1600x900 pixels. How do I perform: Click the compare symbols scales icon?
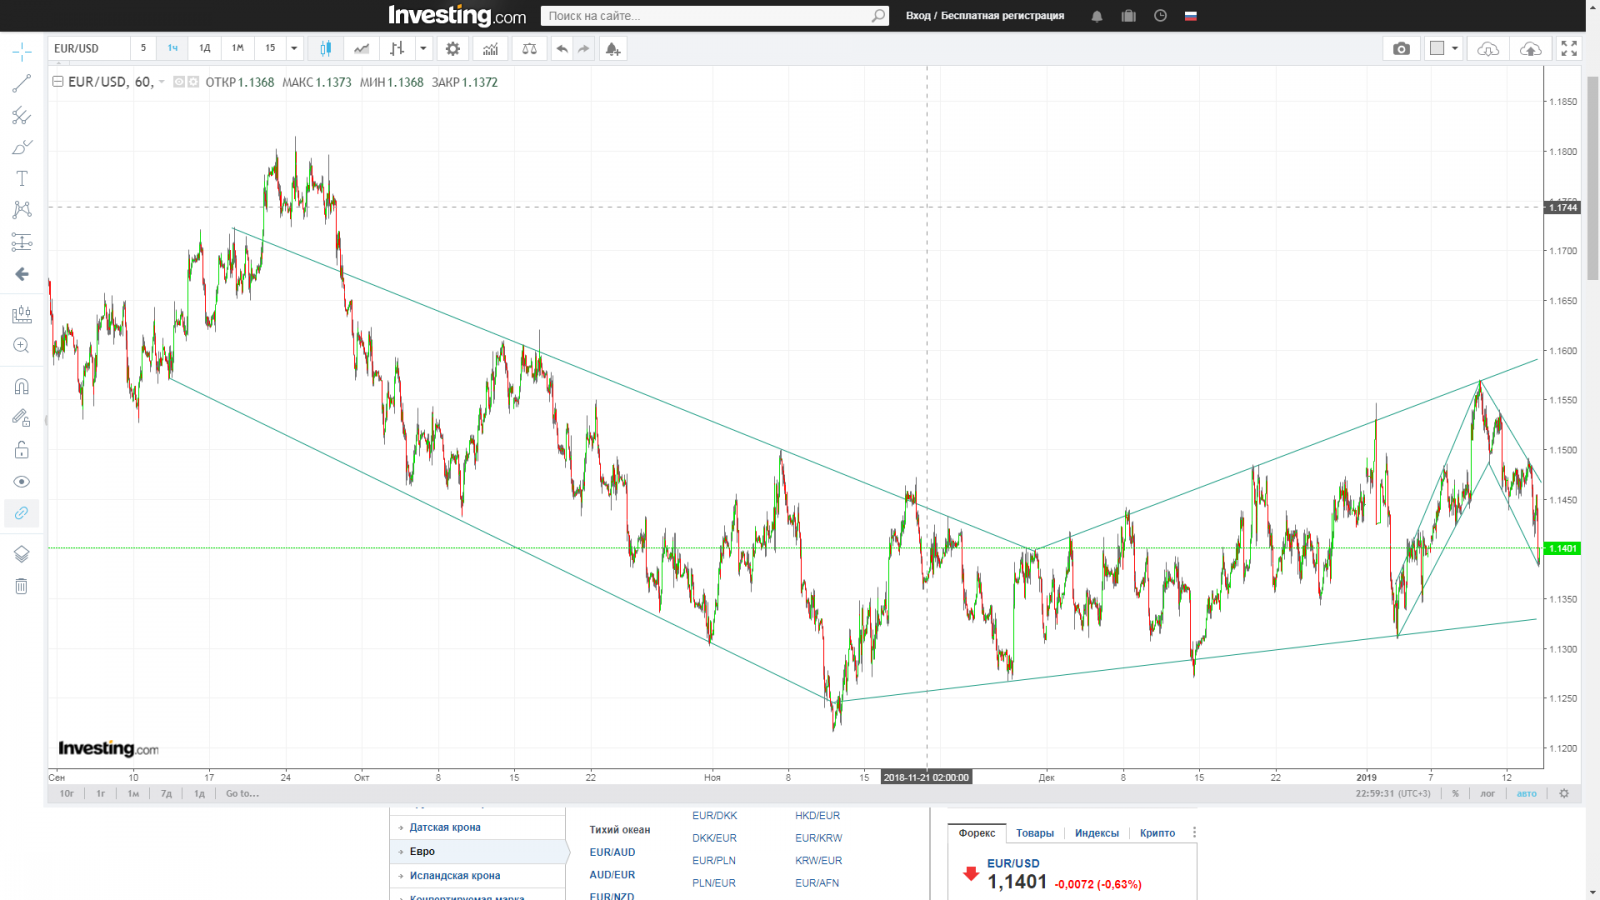coord(529,49)
